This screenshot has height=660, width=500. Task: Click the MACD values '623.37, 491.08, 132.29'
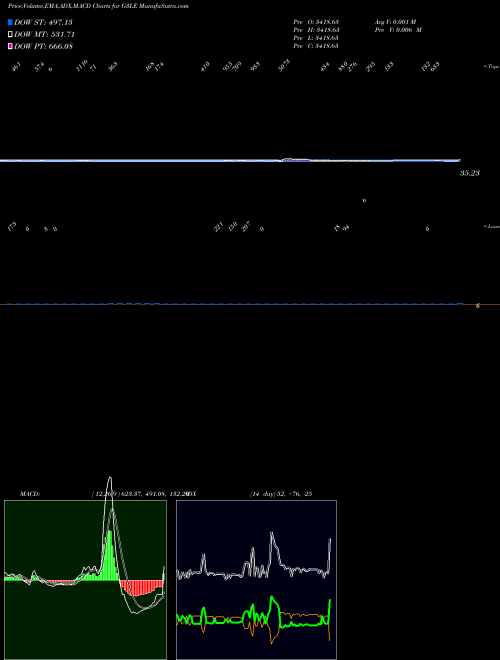[153, 494]
